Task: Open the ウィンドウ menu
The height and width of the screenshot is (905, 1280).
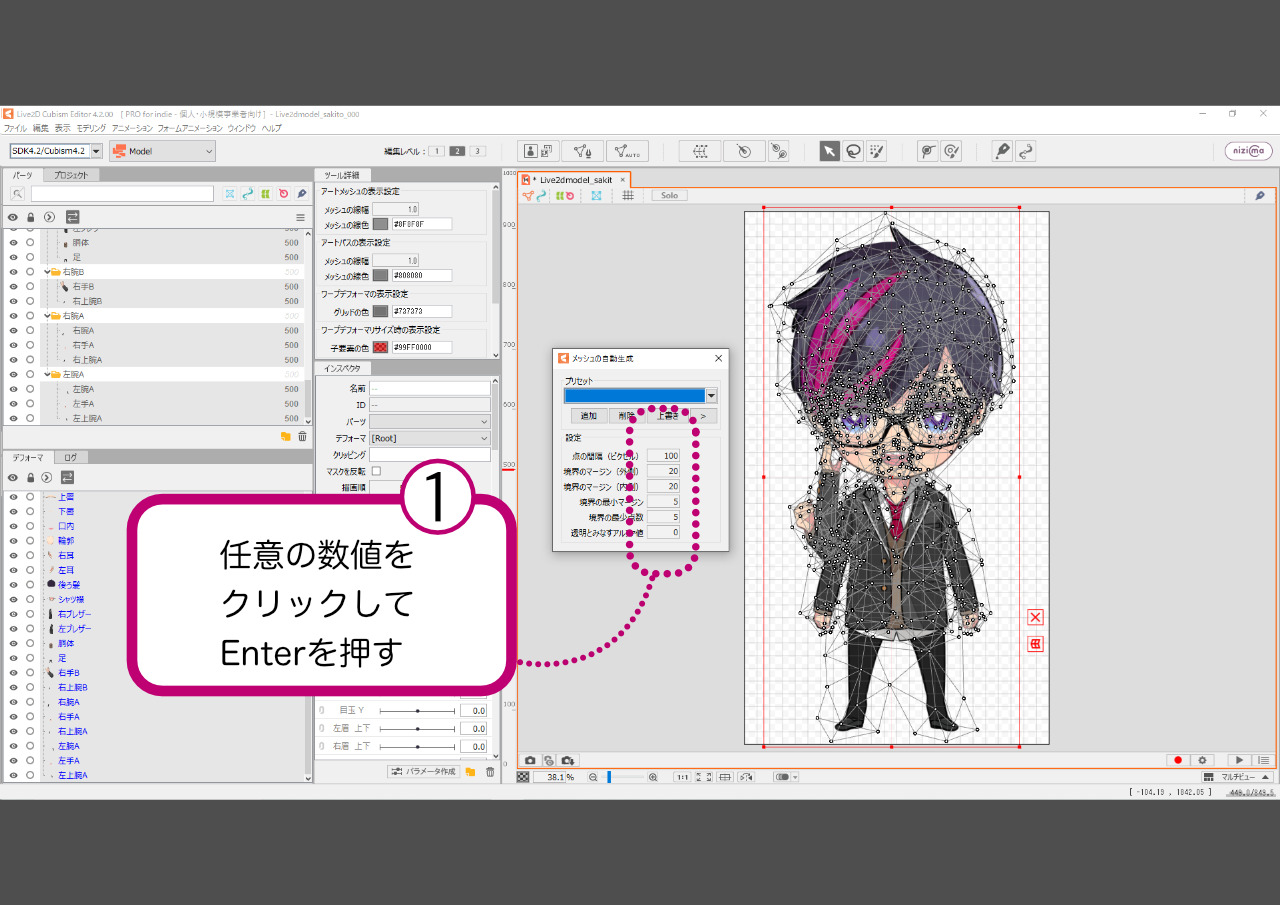Action: click(x=241, y=128)
